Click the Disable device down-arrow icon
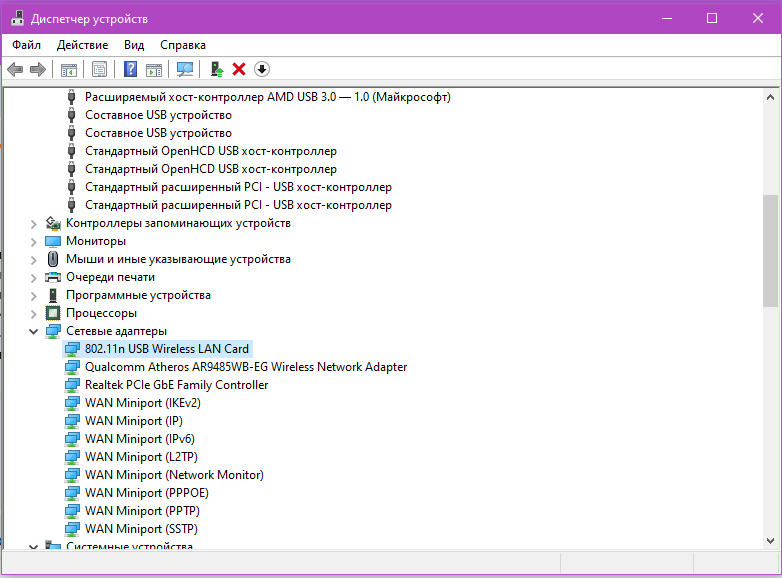The image size is (782, 578). (x=262, y=69)
